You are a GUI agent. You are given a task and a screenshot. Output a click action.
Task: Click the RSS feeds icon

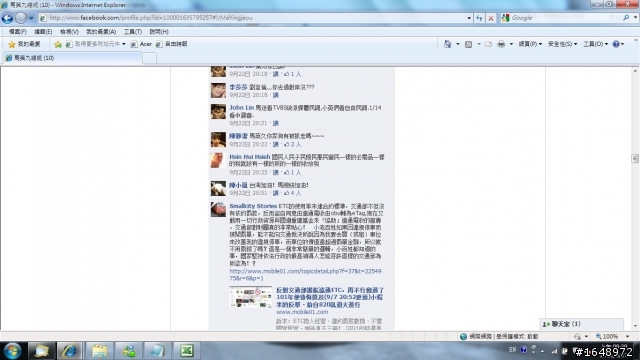(x=469, y=44)
